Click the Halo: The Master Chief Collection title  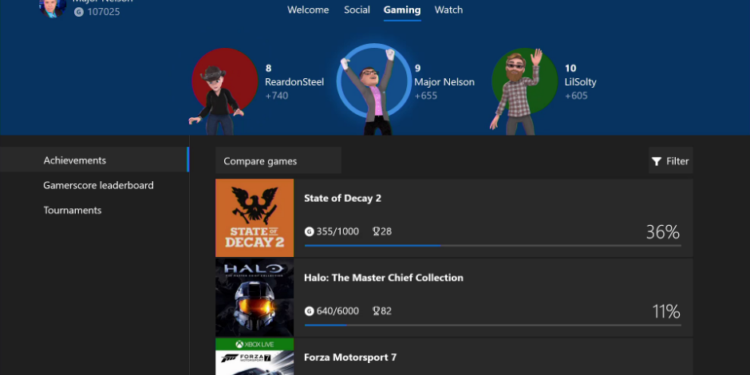[x=384, y=278]
